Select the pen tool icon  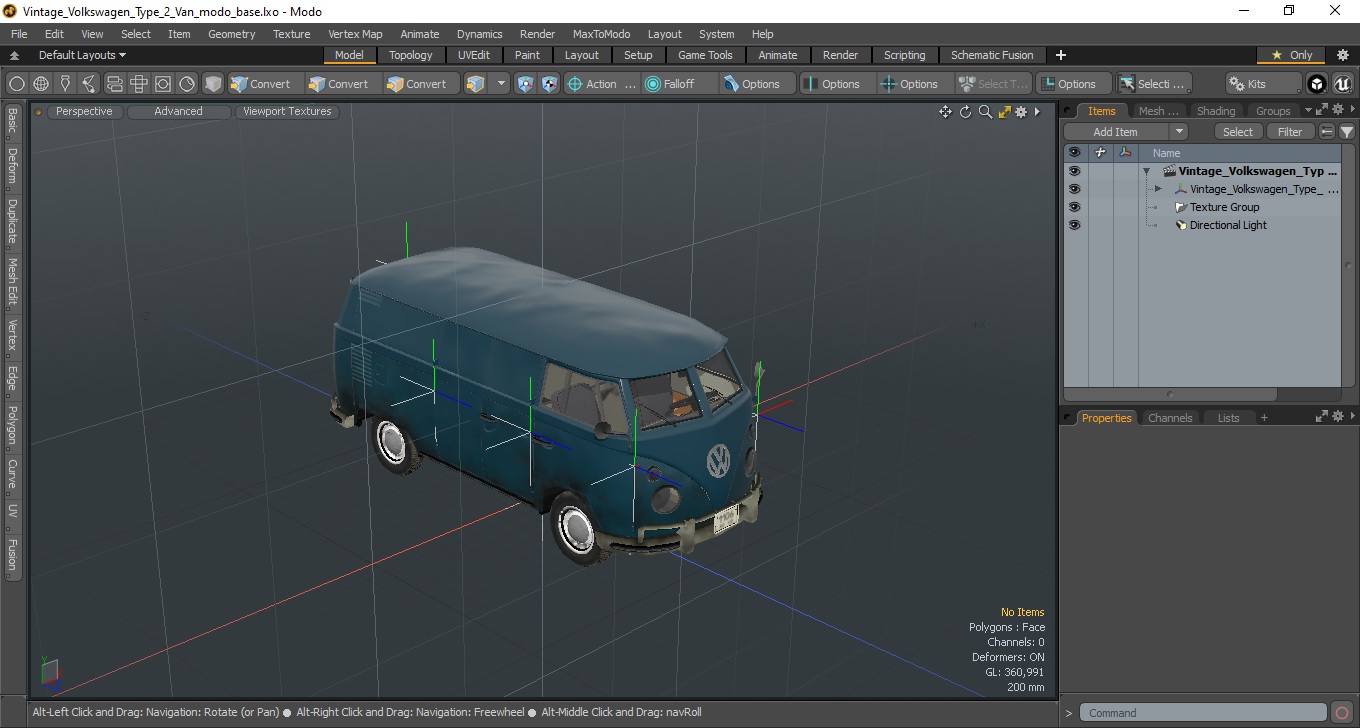coord(66,84)
